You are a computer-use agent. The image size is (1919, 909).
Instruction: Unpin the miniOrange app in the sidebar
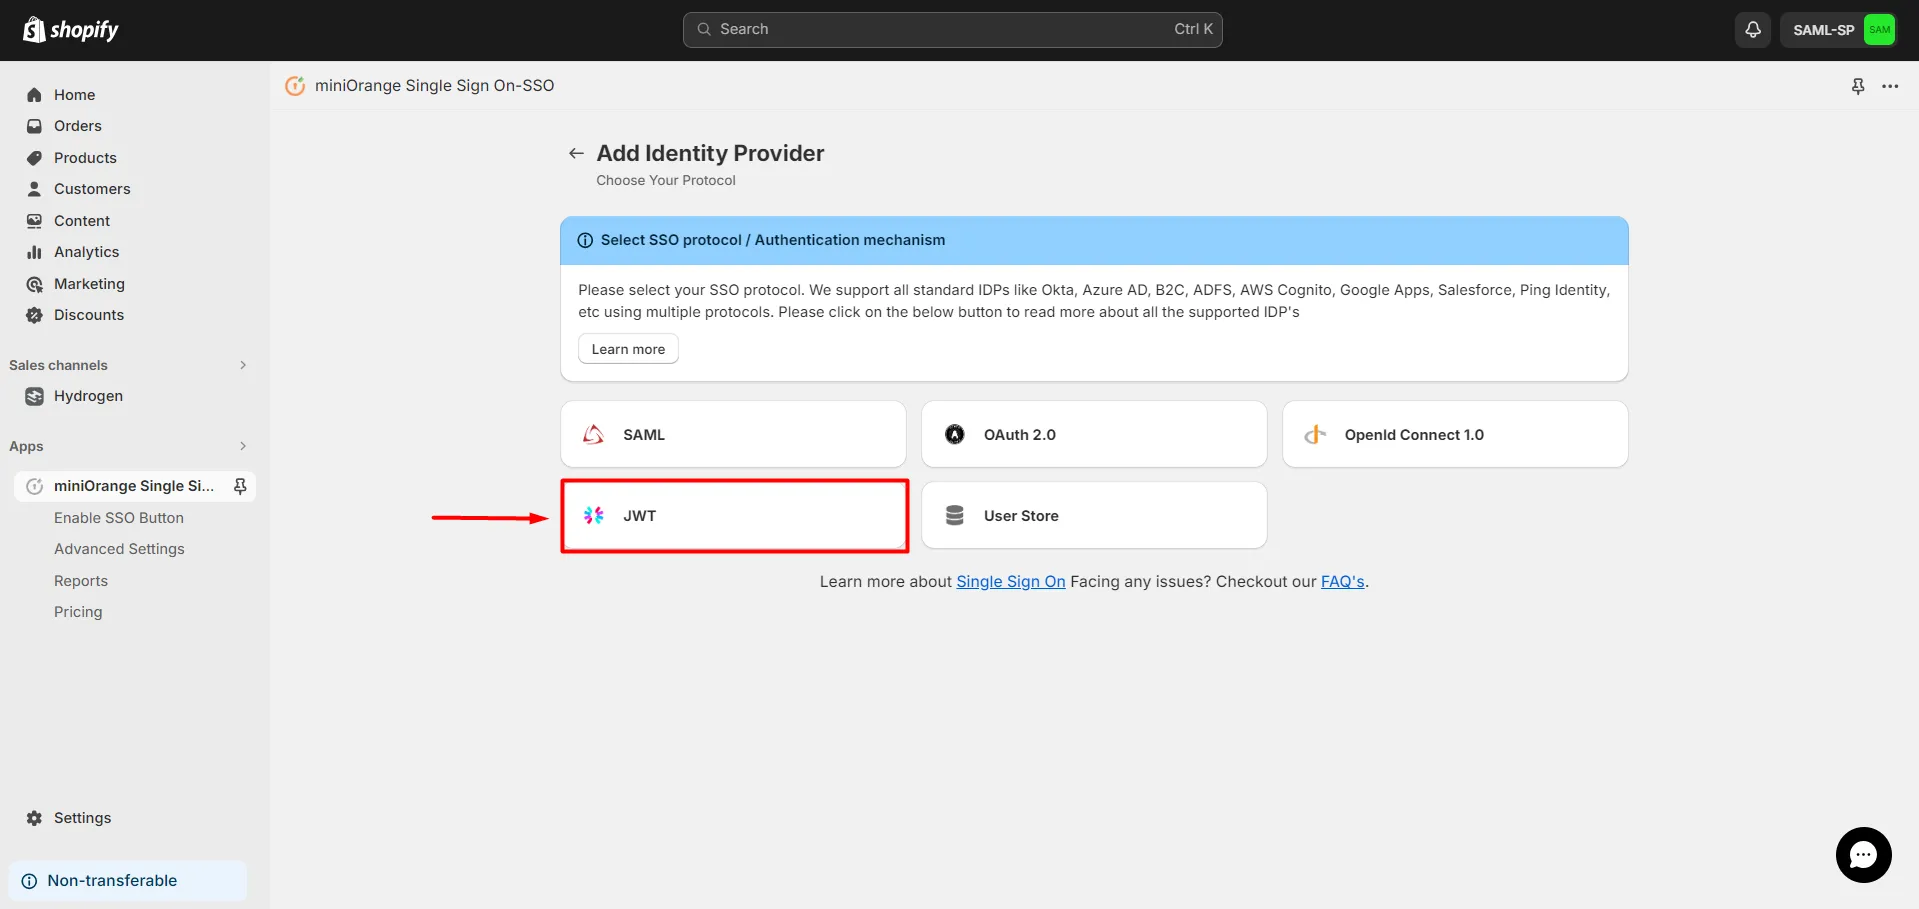[x=240, y=486]
